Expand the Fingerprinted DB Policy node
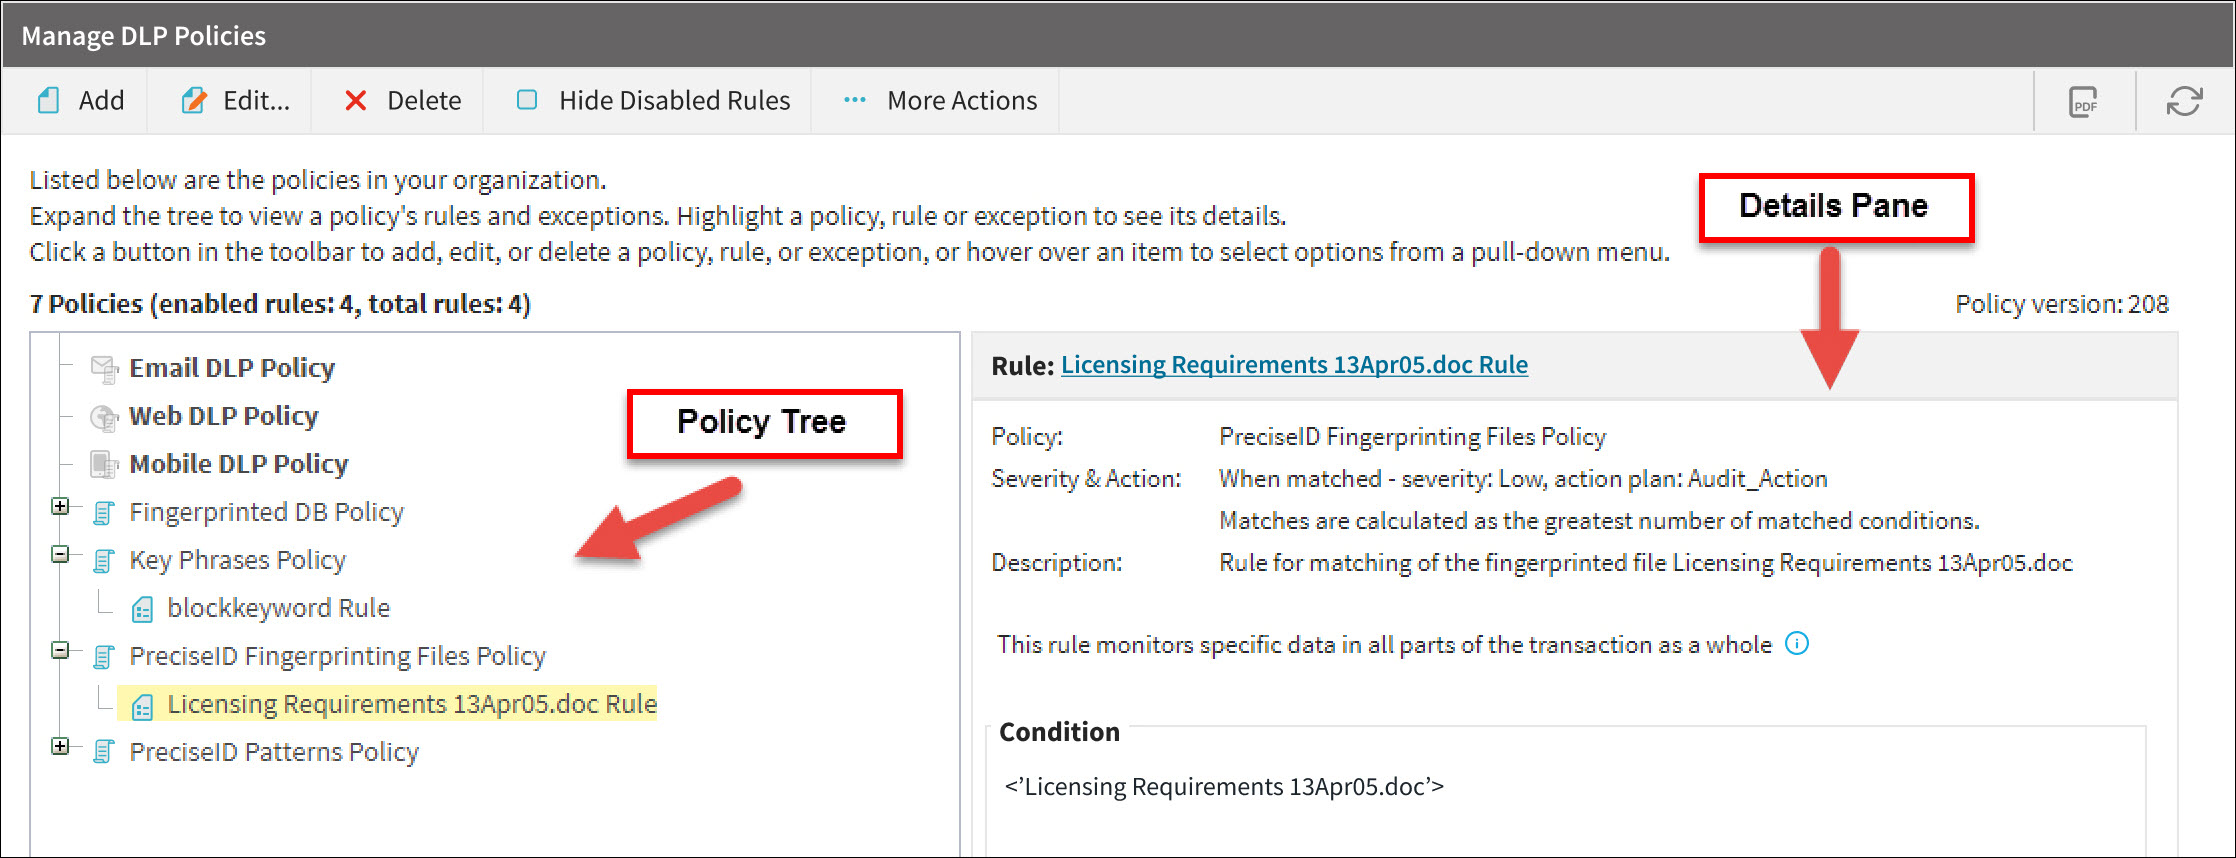The height and width of the screenshot is (858, 2236). 61,507
